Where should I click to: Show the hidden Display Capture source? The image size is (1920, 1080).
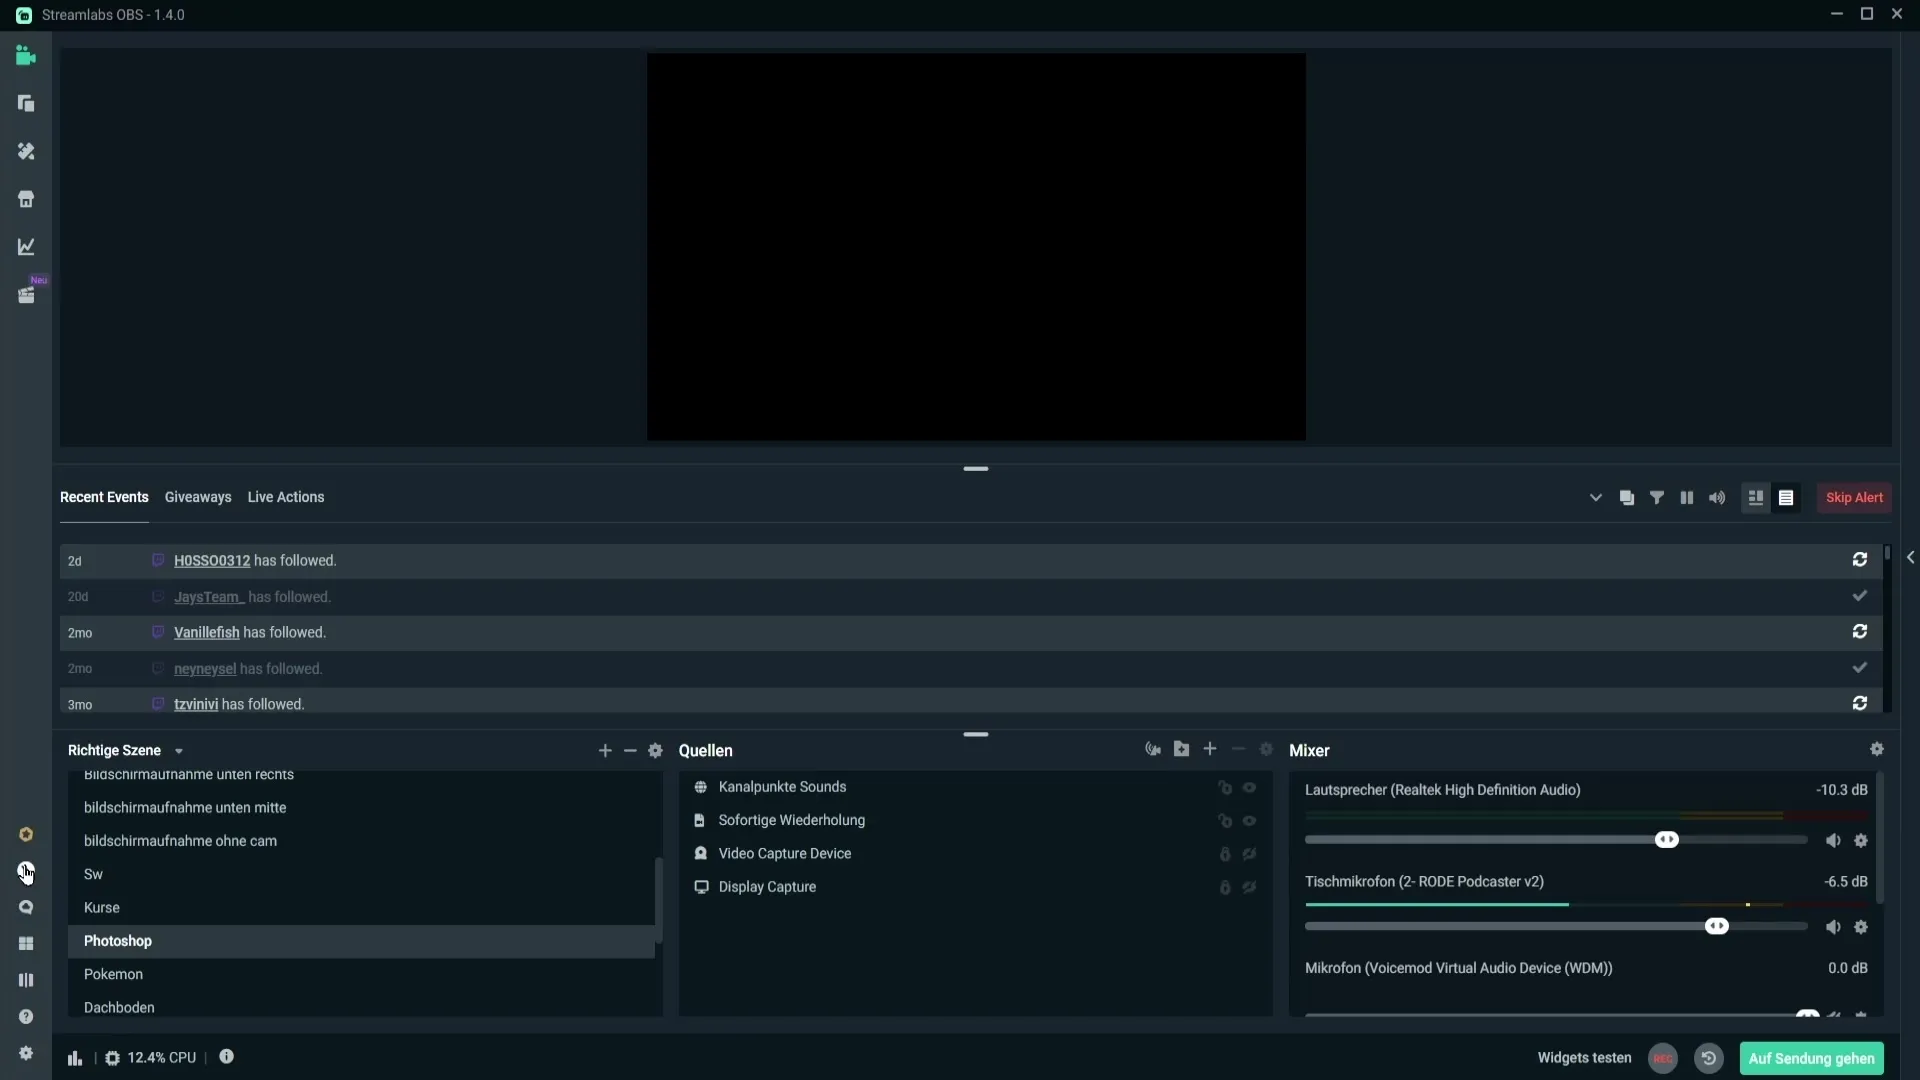(x=1250, y=887)
